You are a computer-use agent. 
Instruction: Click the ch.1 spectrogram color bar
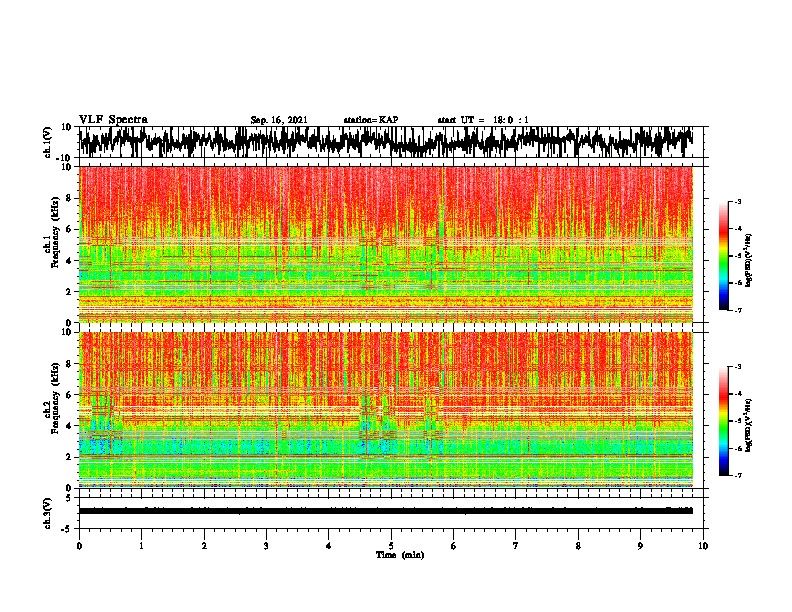(723, 256)
